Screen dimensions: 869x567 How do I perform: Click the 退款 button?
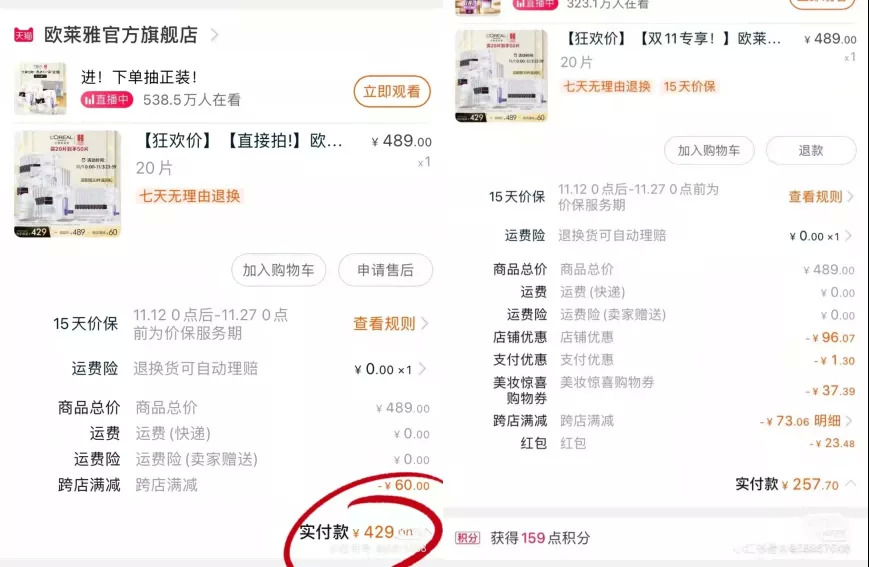coord(811,150)
